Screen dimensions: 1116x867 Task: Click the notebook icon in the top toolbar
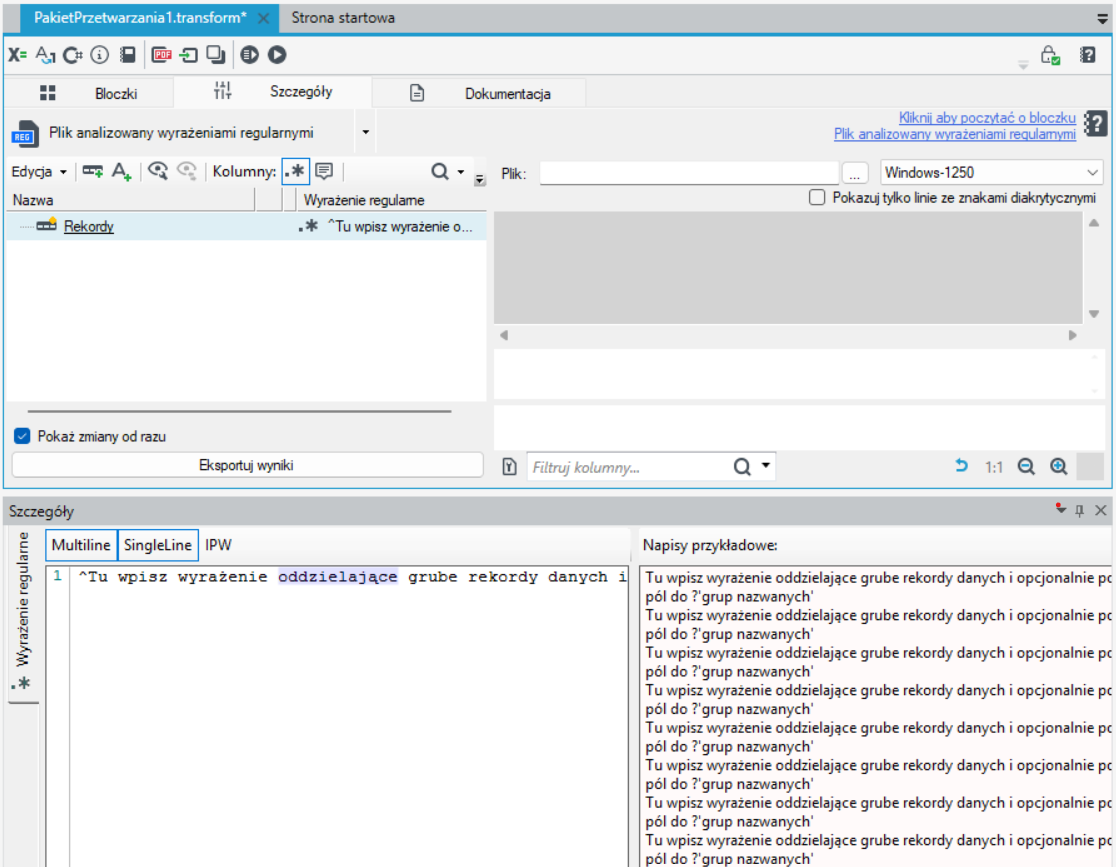(x=127, y=55)
